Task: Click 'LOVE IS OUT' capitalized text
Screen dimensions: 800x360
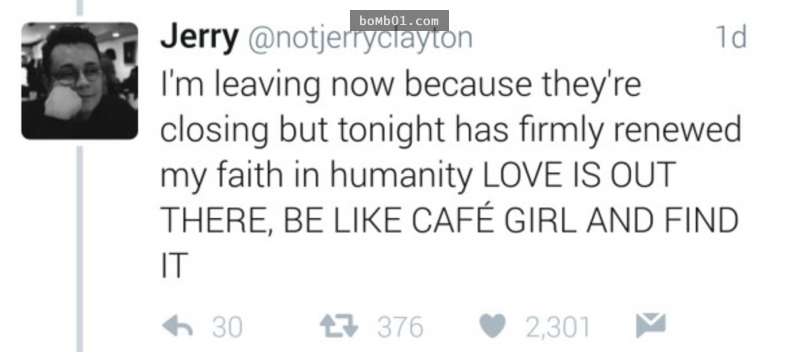Action: (579, 174)
